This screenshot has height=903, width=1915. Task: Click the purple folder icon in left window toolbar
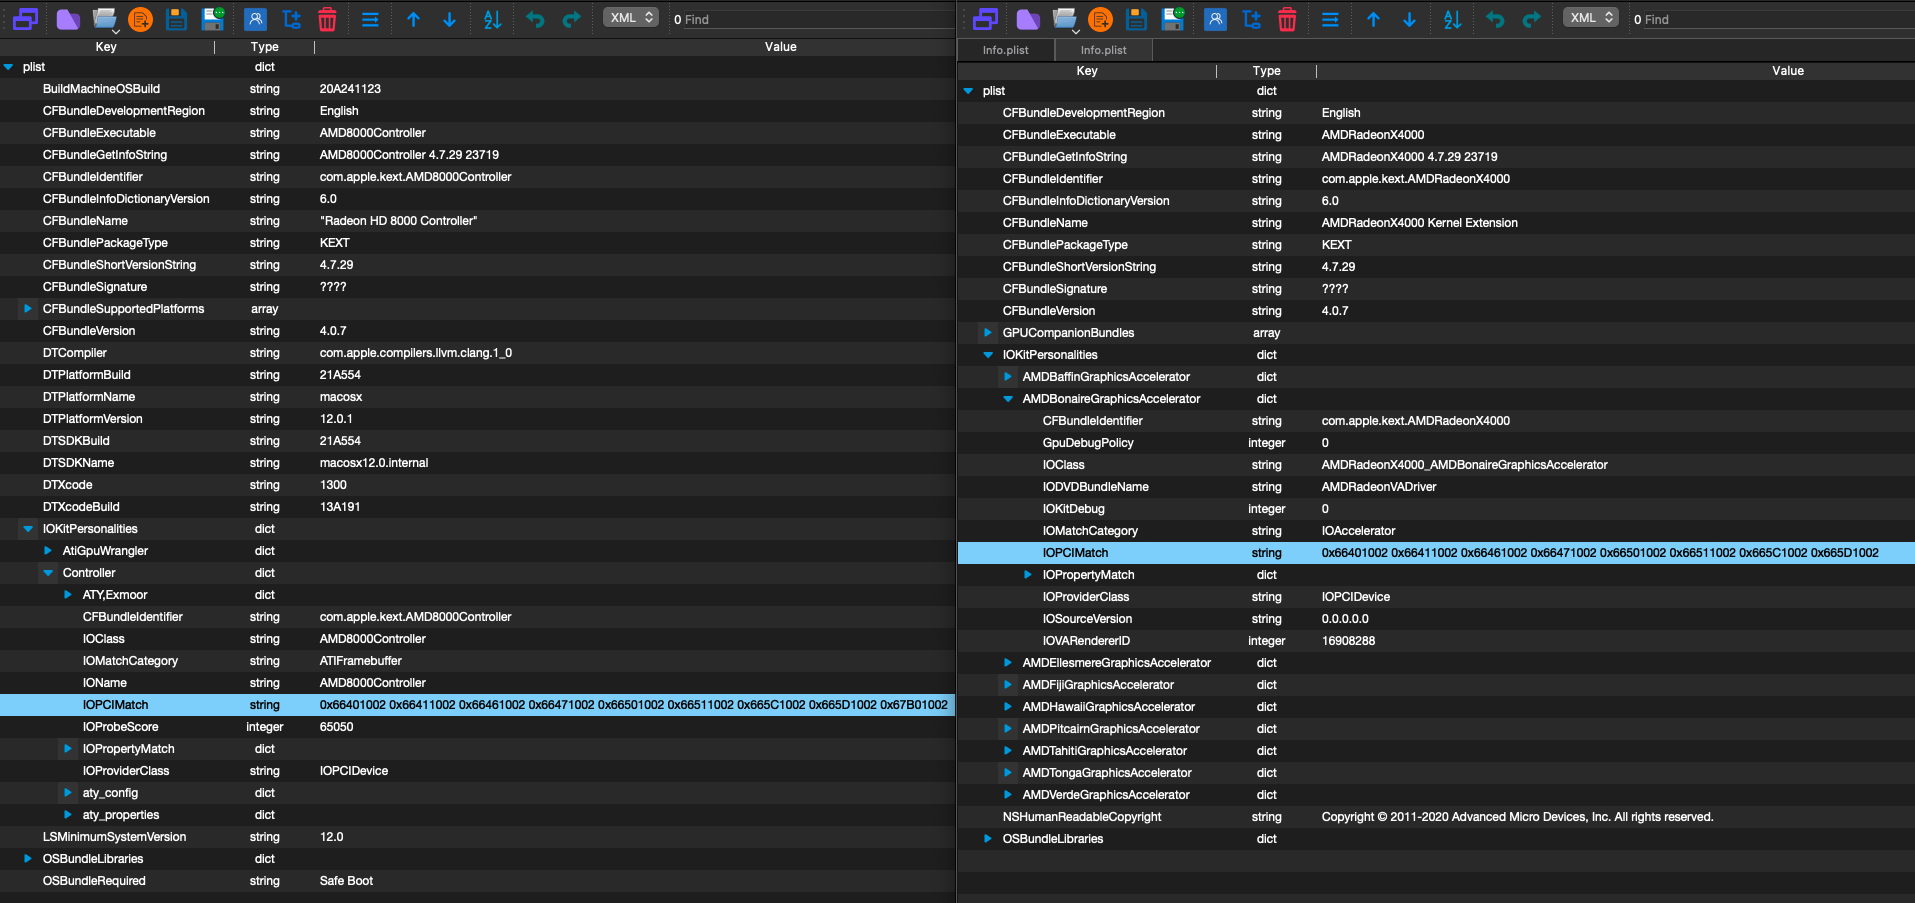tap(68, 19)
